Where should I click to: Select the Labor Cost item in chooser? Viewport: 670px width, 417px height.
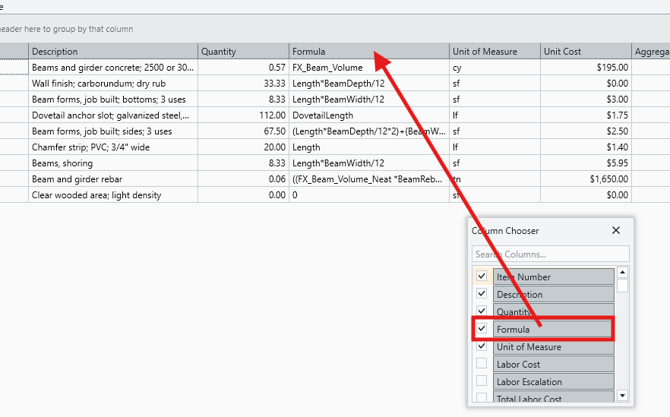tap(552, 364)
